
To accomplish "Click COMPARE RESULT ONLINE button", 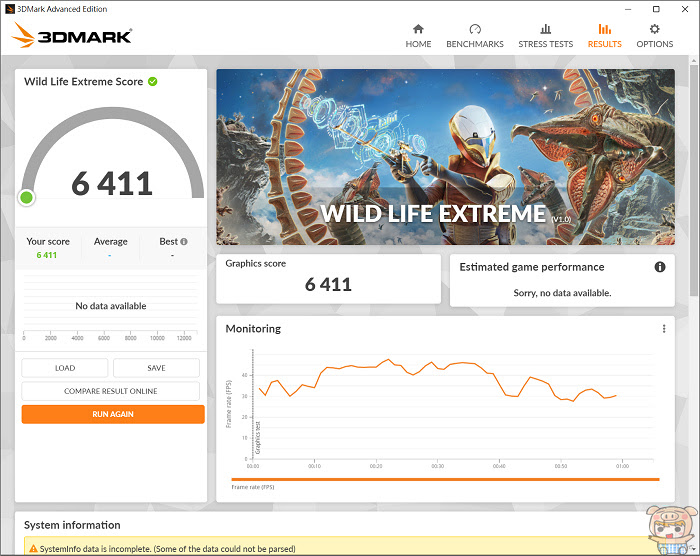I will pyautogui.click(x=111, y=391).
